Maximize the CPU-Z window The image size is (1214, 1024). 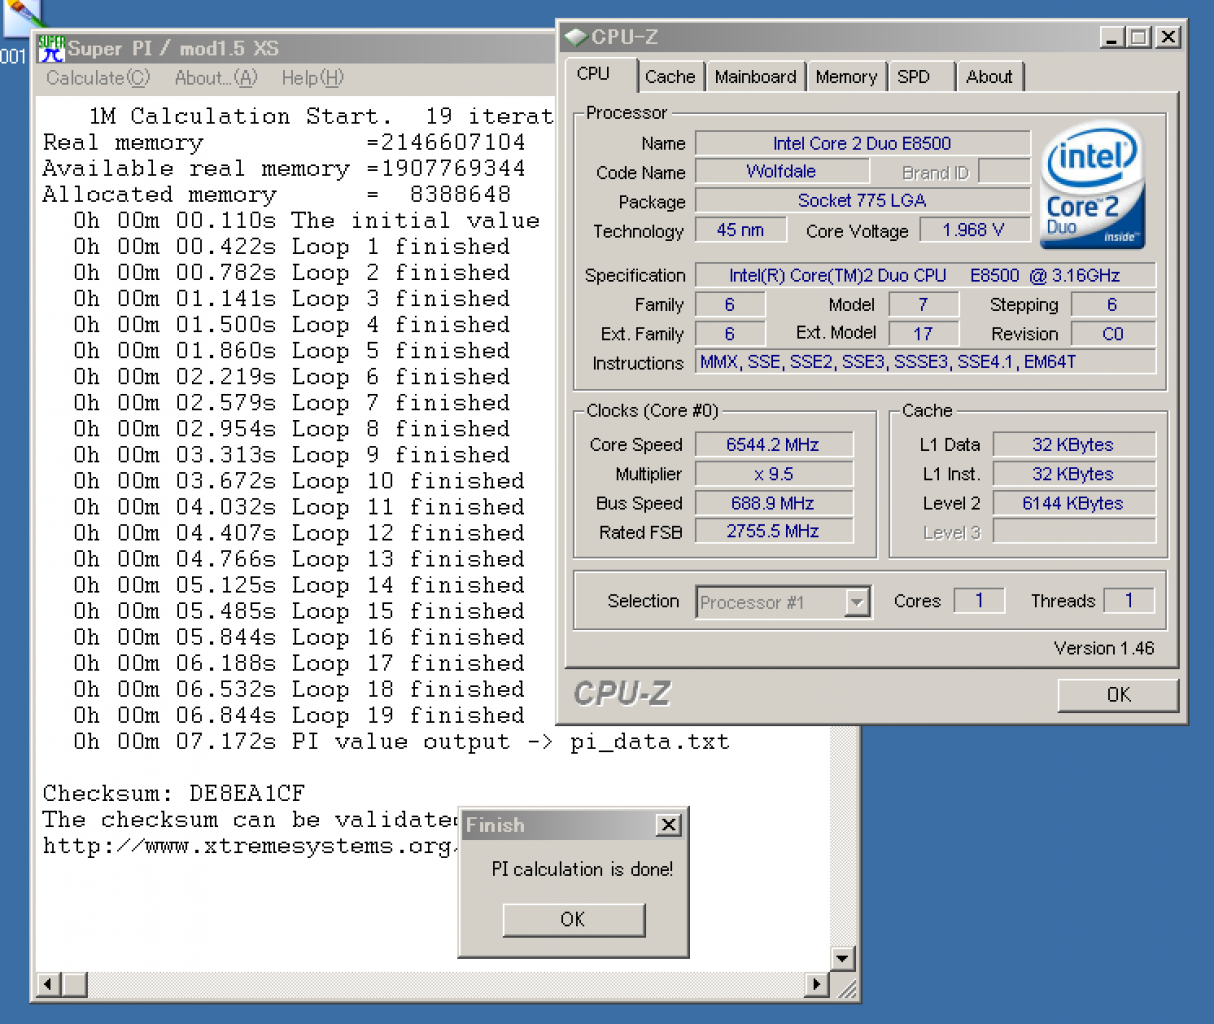click(x=1138, y=38)
